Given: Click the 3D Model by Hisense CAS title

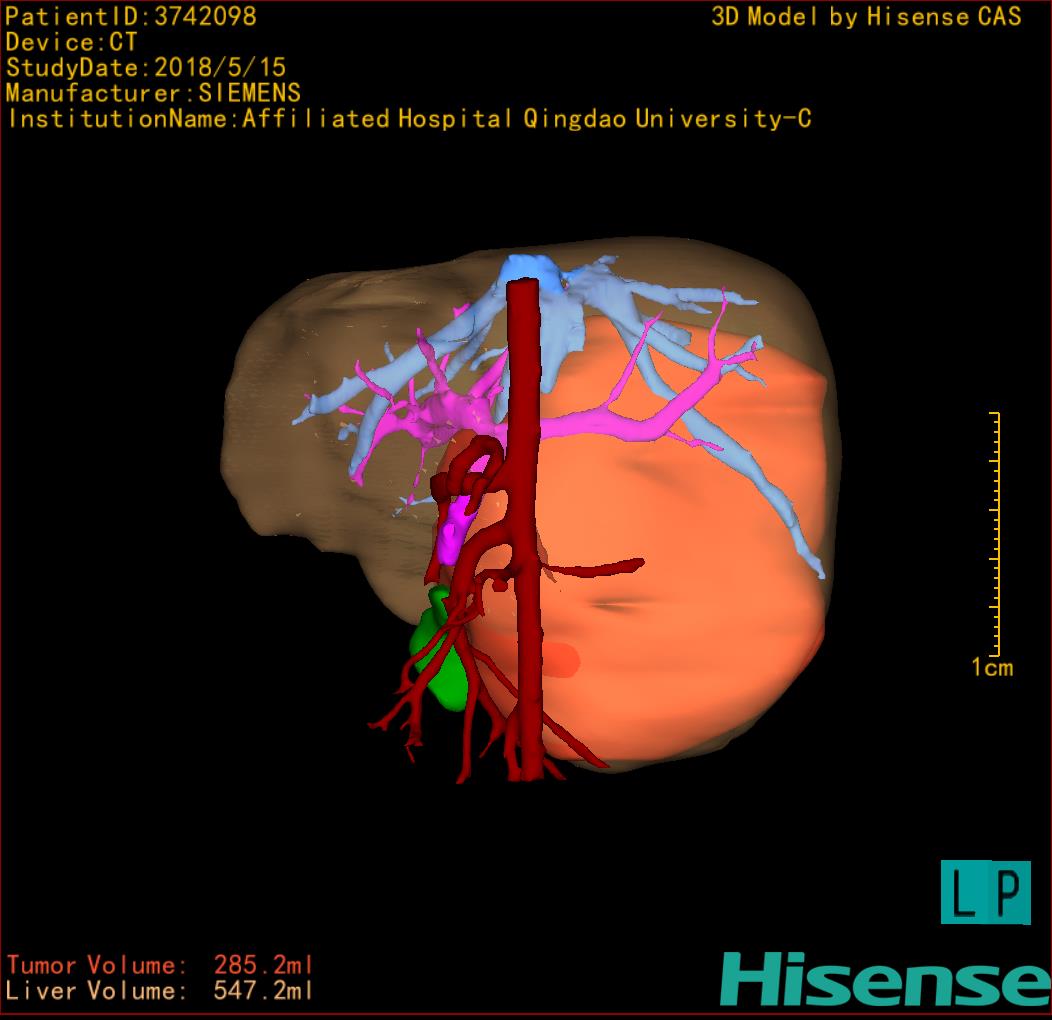Looking at the screenshot, I should (866, 17).
